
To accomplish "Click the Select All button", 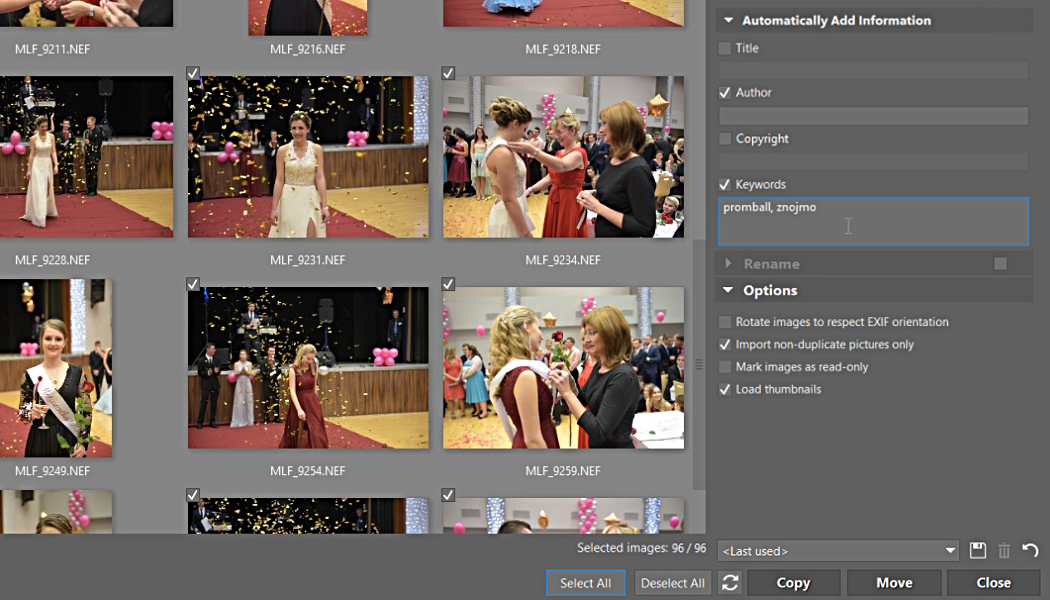I will (586, 583).
